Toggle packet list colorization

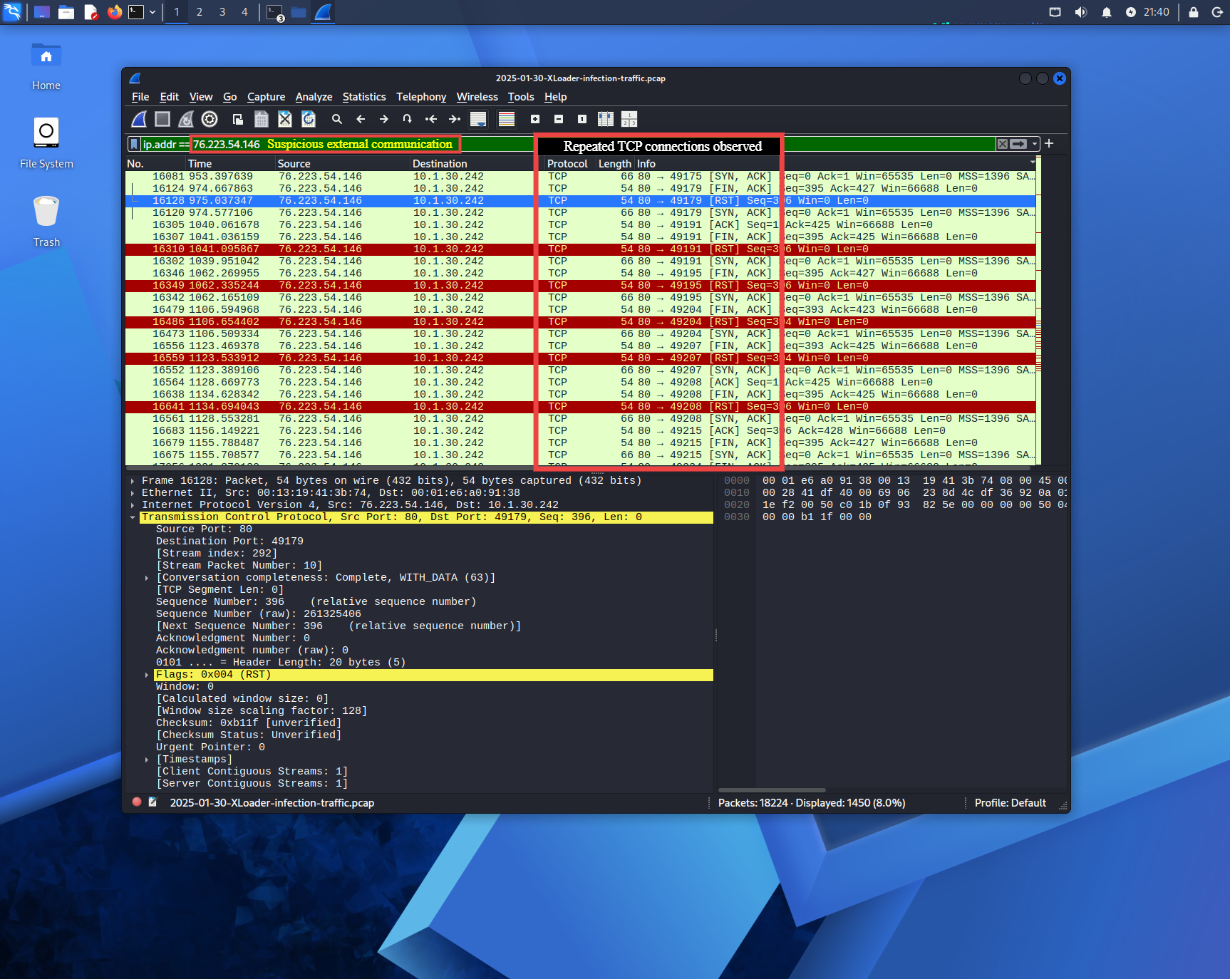[506, 119]
